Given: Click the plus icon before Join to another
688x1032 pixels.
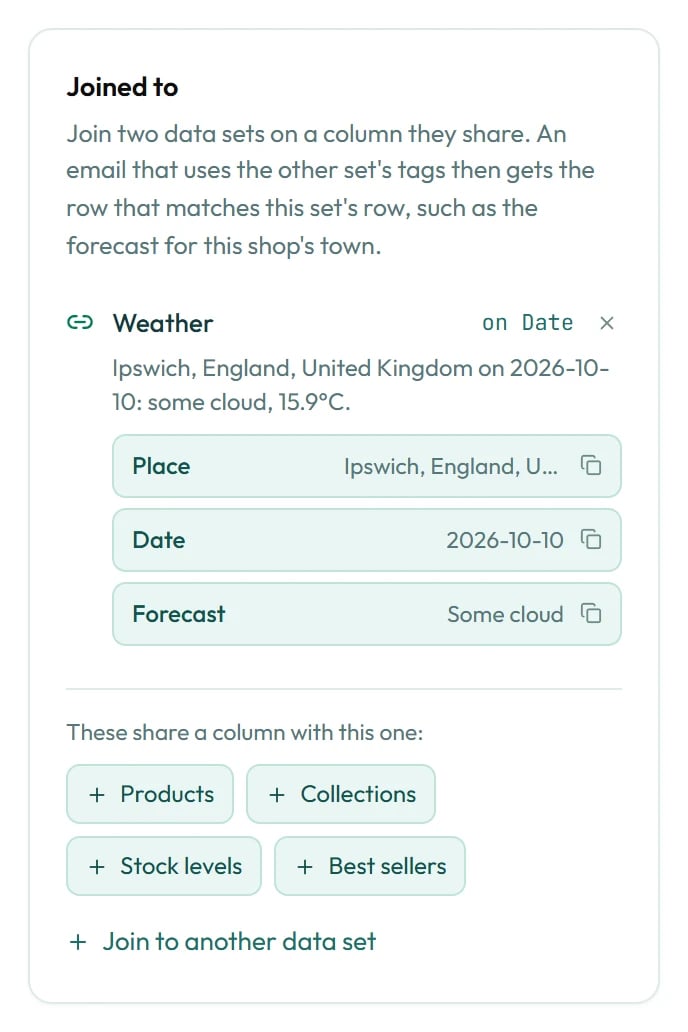Looking at the screenshot, I should pyautogui.click(x=78, y=941).
